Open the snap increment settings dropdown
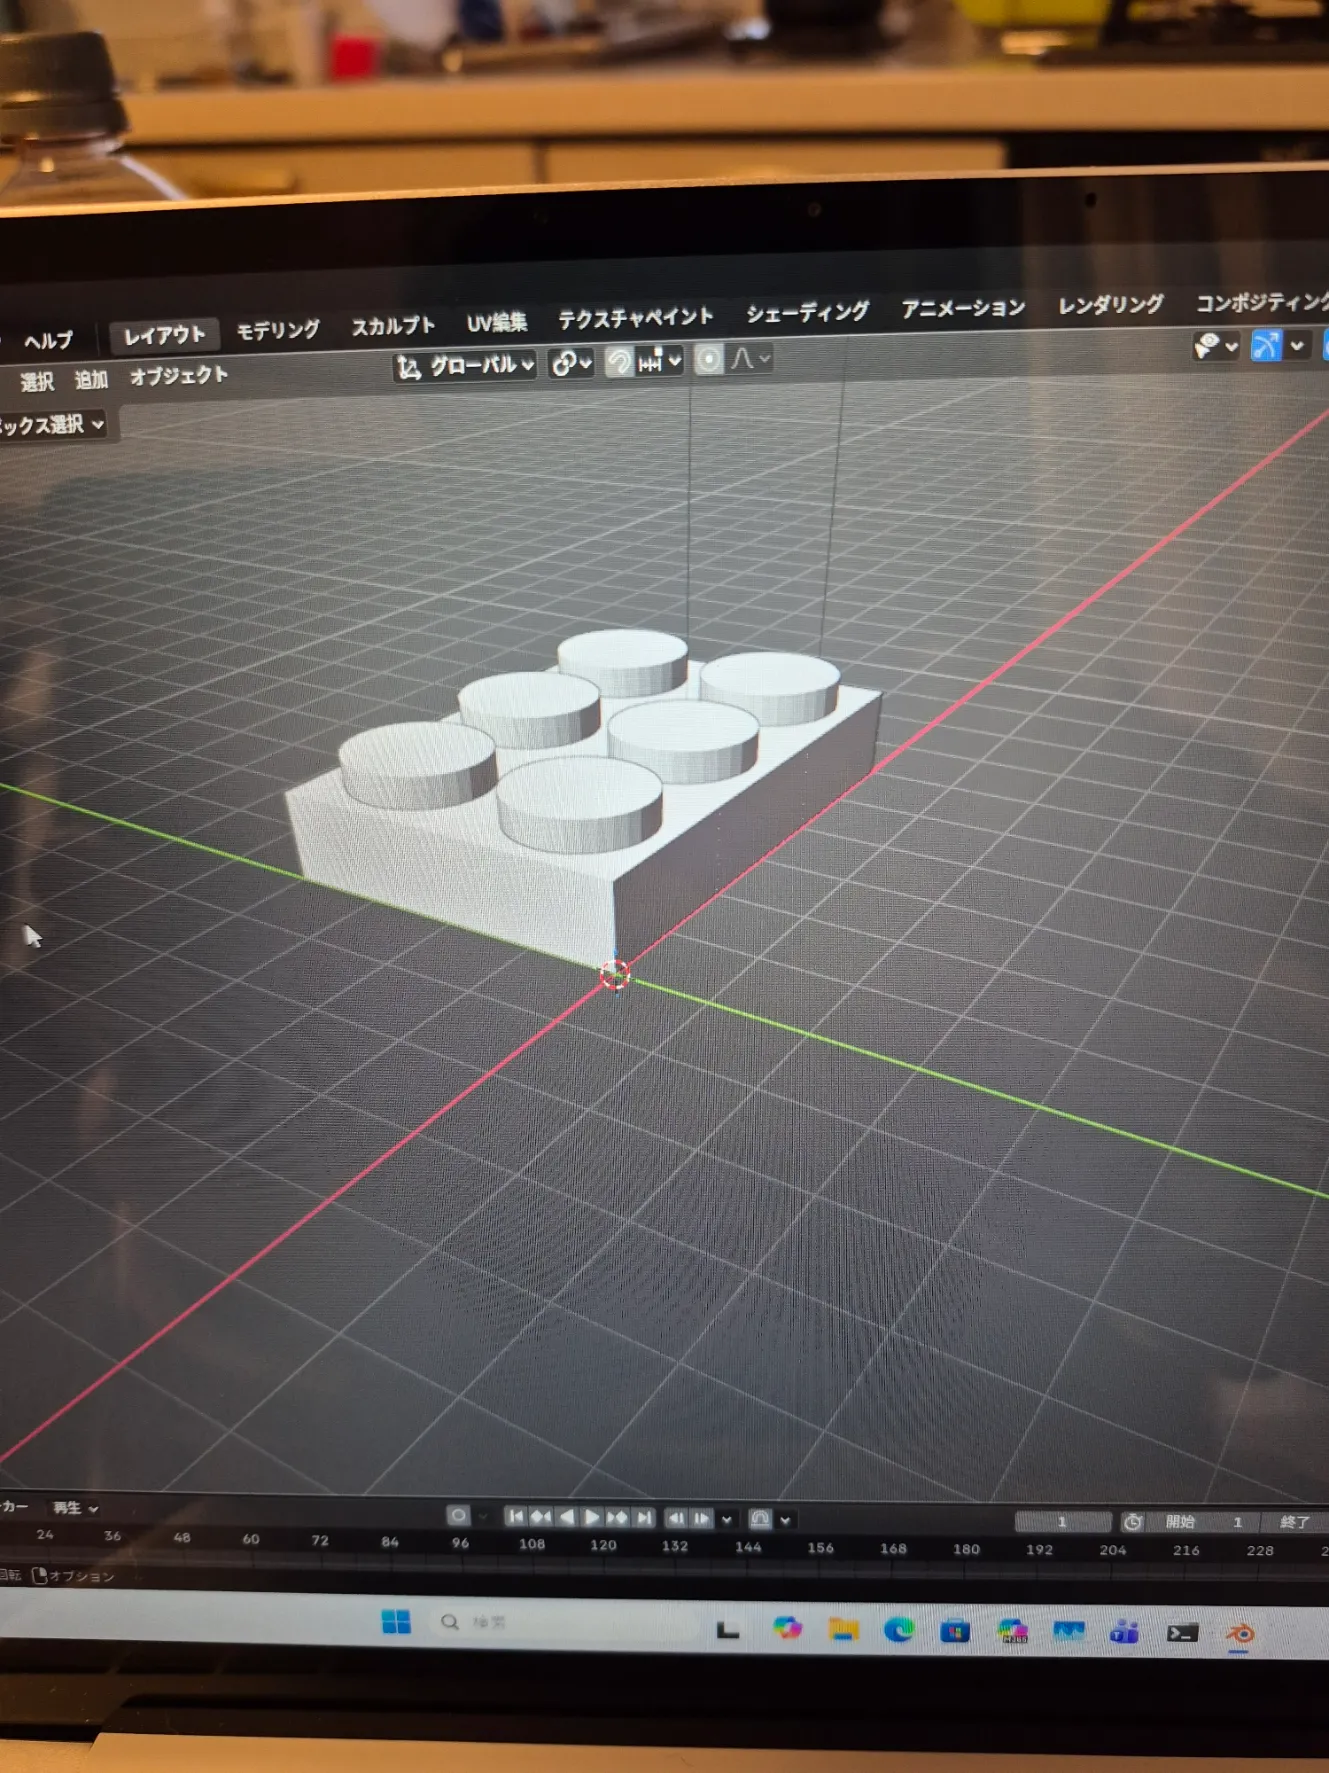The width and height of the screenshot is (1329, 1773). 660,361
